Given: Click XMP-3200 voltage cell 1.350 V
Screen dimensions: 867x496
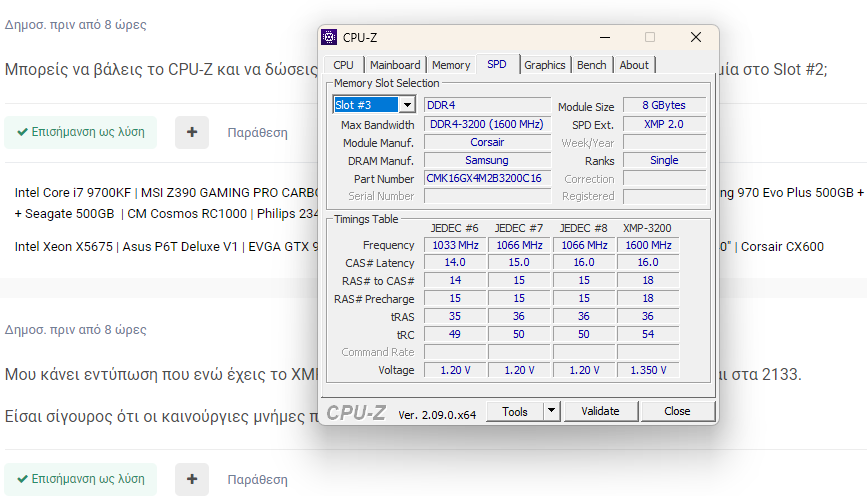Looking at the screenshot, I should pos(648,370).
